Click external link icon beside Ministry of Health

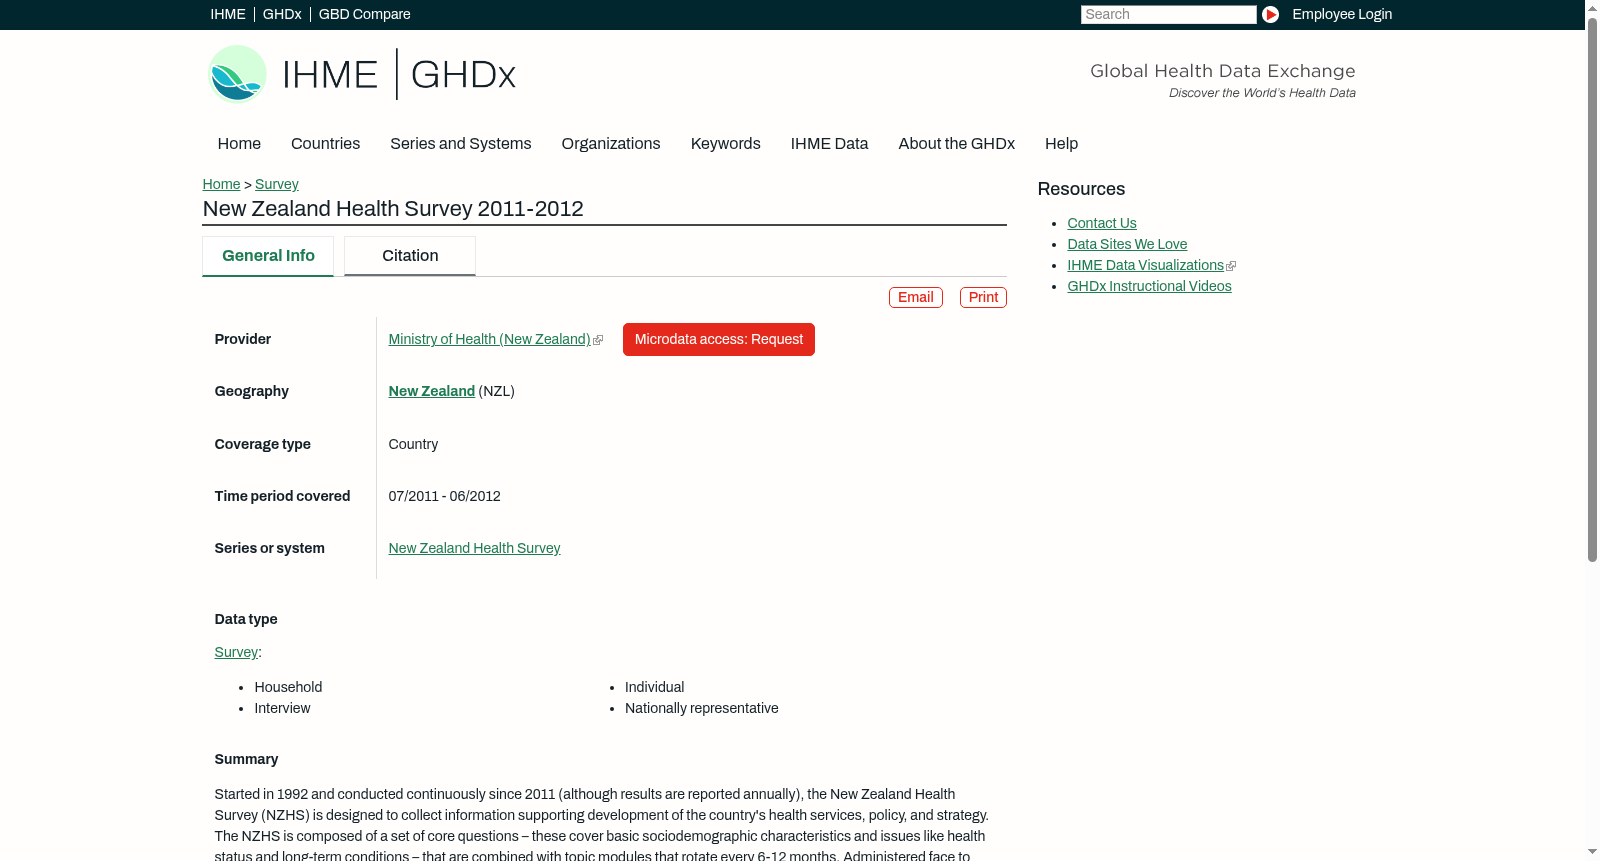click(598, 341)
